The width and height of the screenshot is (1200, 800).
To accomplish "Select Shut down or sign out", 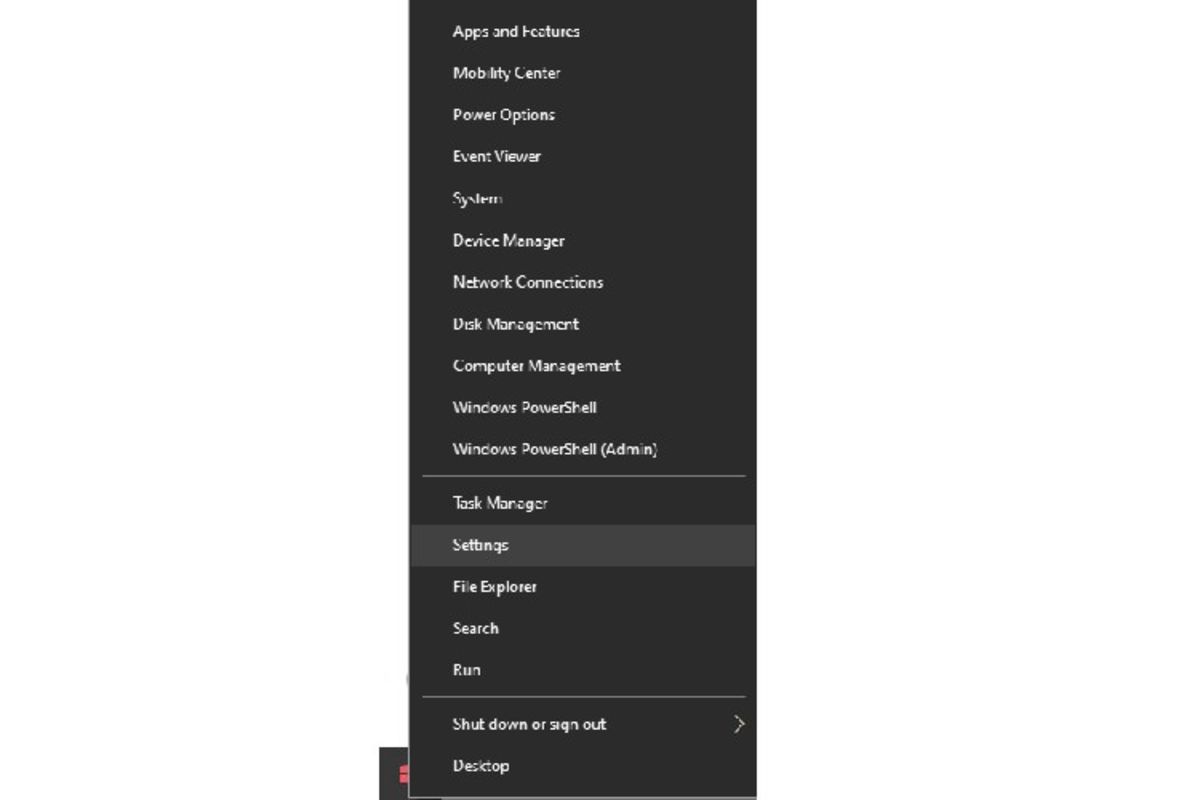I will (x=529, y=724).
